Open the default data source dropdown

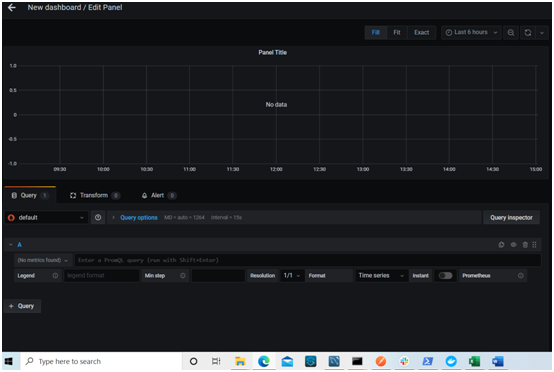pyautogui.click(x=46, y=218)
